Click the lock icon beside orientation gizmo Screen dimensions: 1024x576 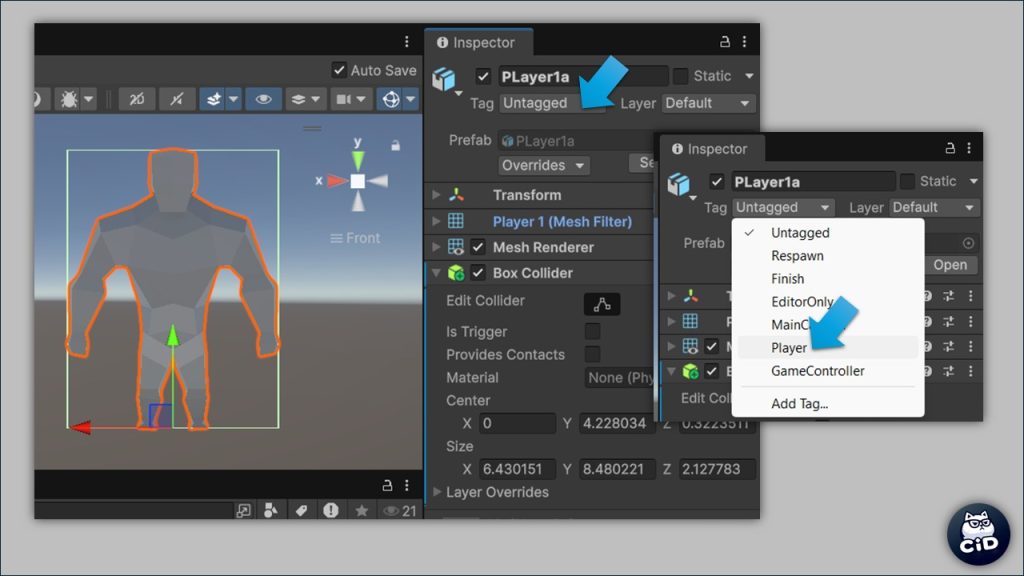click(396, 145)
